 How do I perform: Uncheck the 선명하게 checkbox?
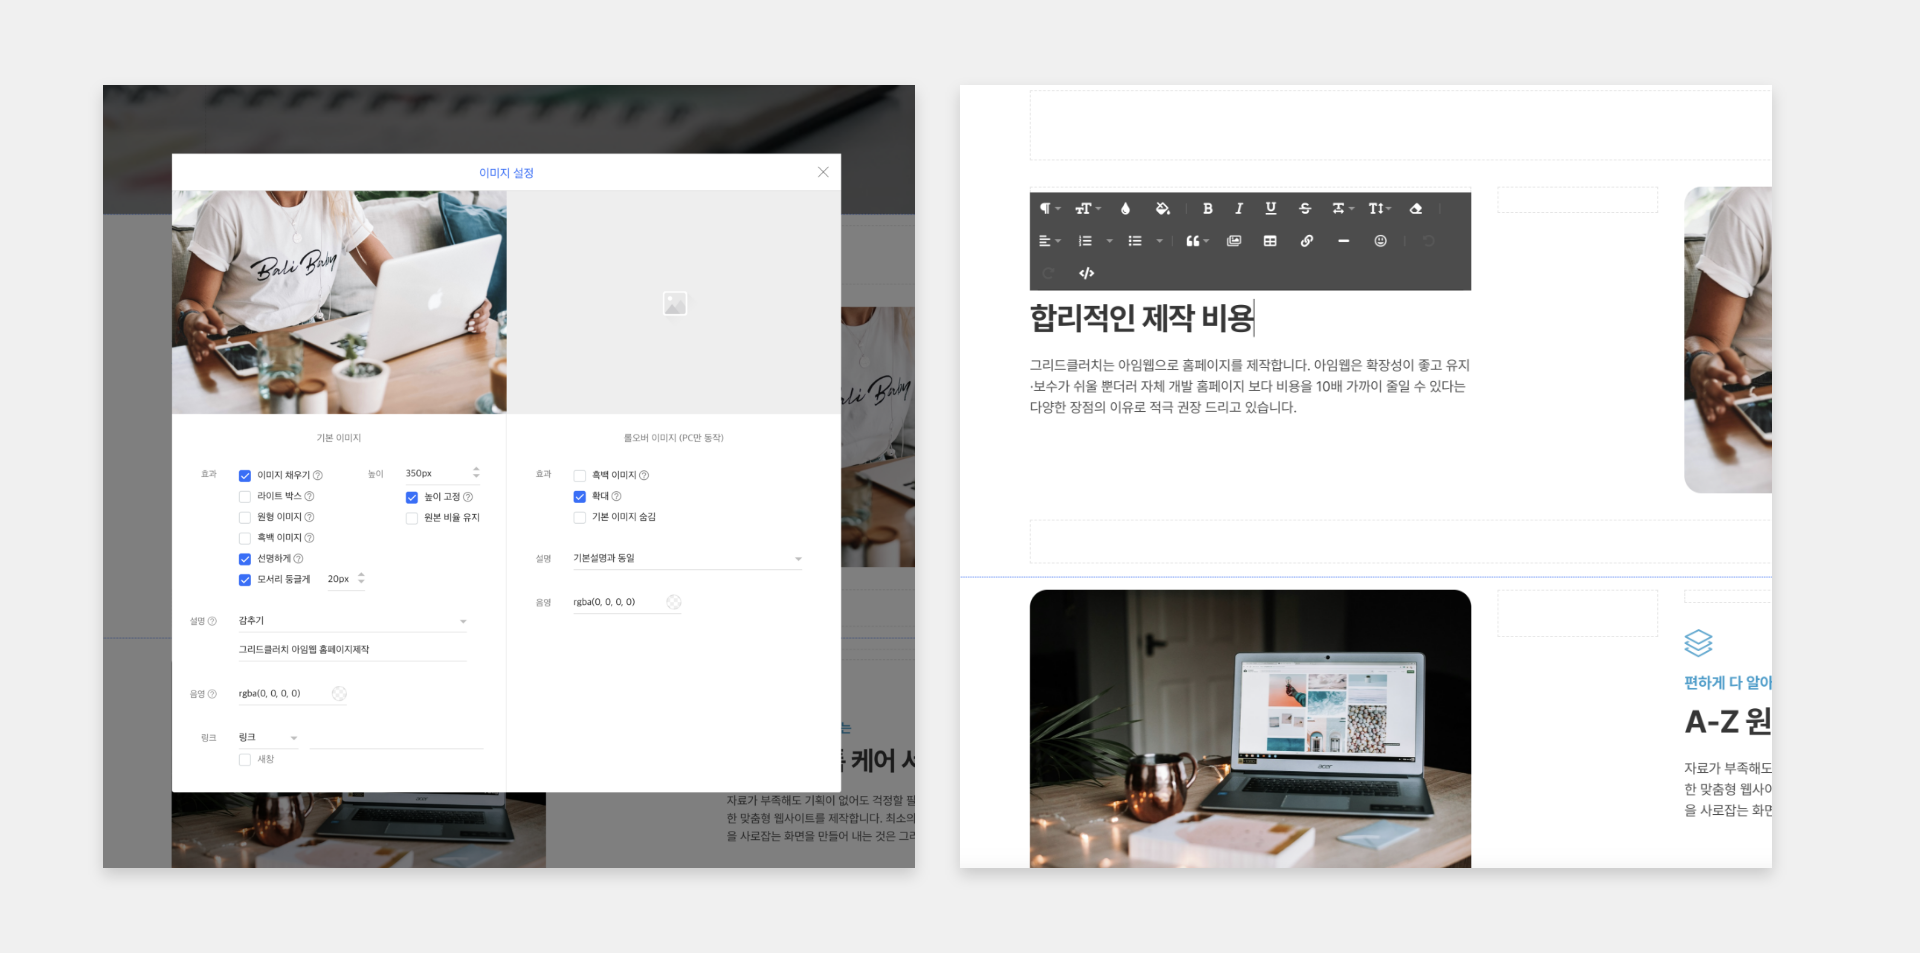point(245,559)
